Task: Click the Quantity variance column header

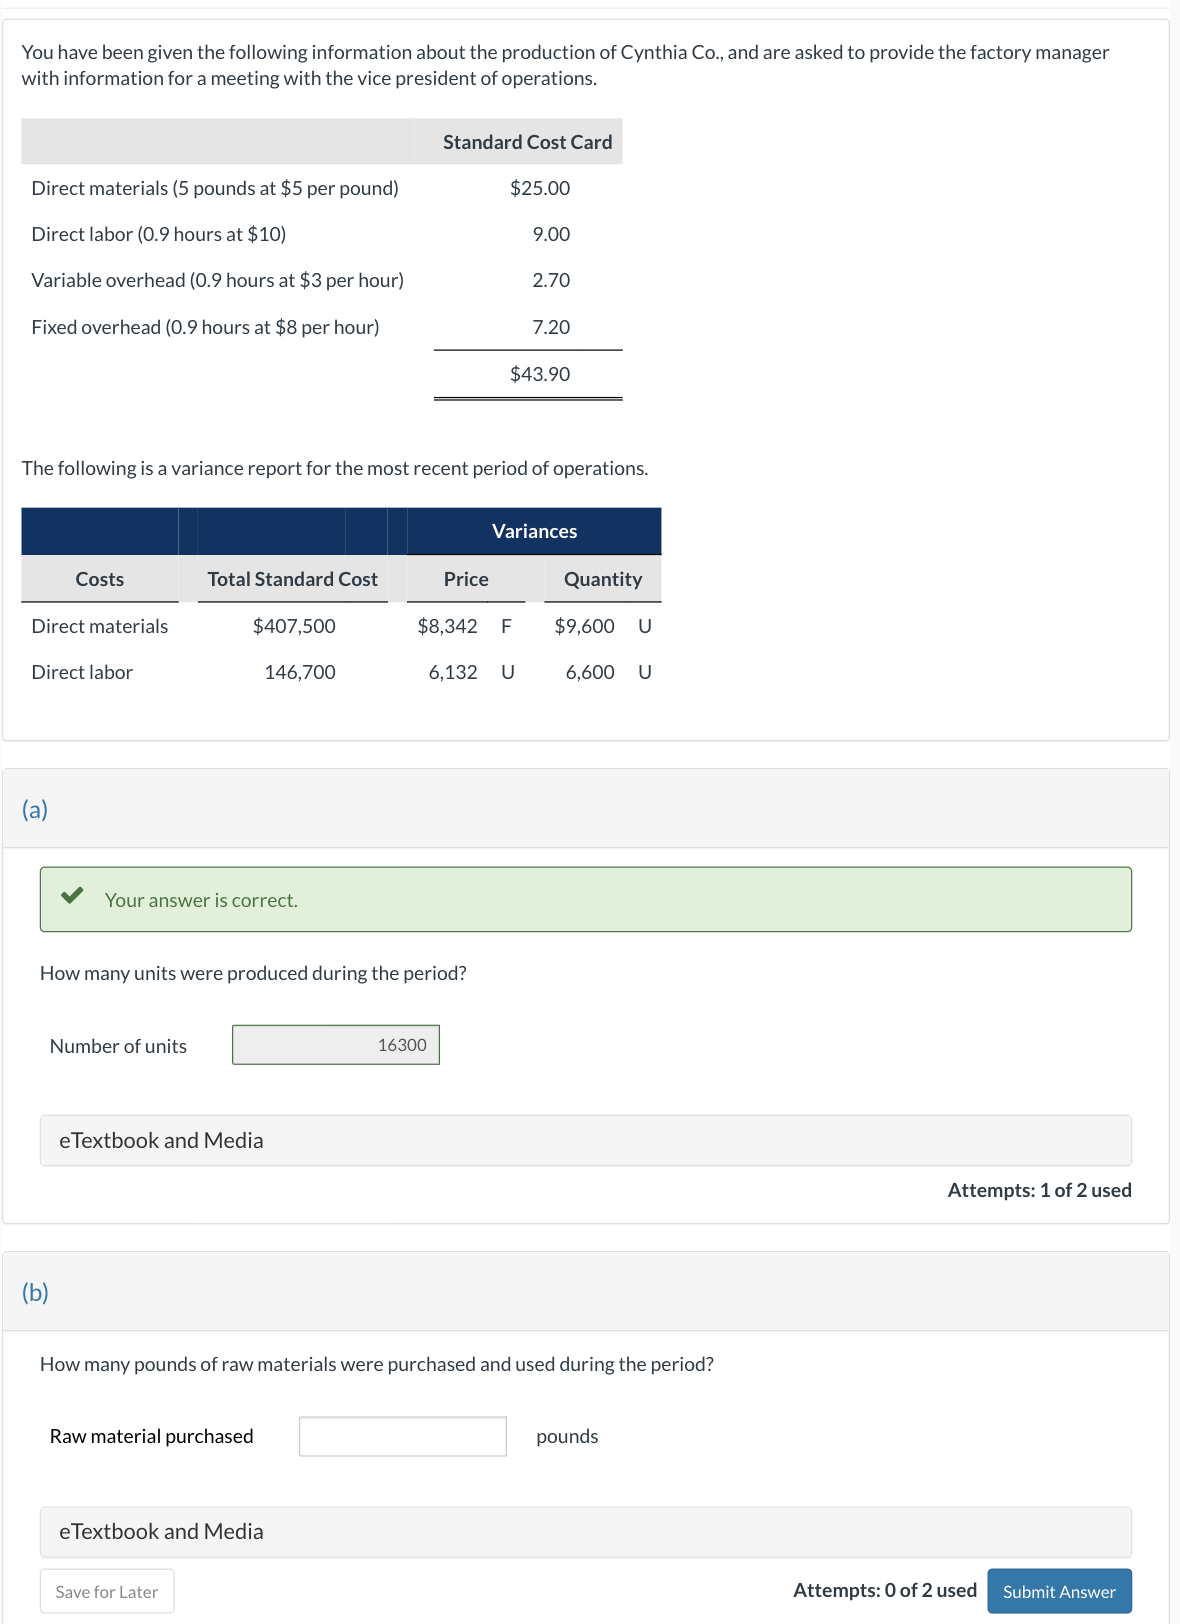Action: coord(603,579)
